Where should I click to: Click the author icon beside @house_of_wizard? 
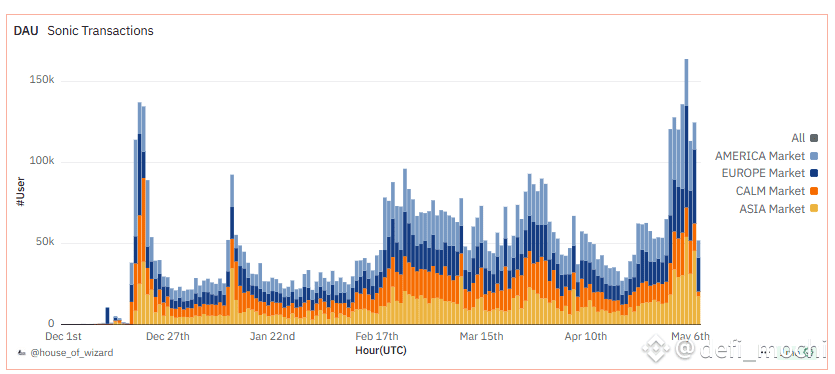[22, 353]
